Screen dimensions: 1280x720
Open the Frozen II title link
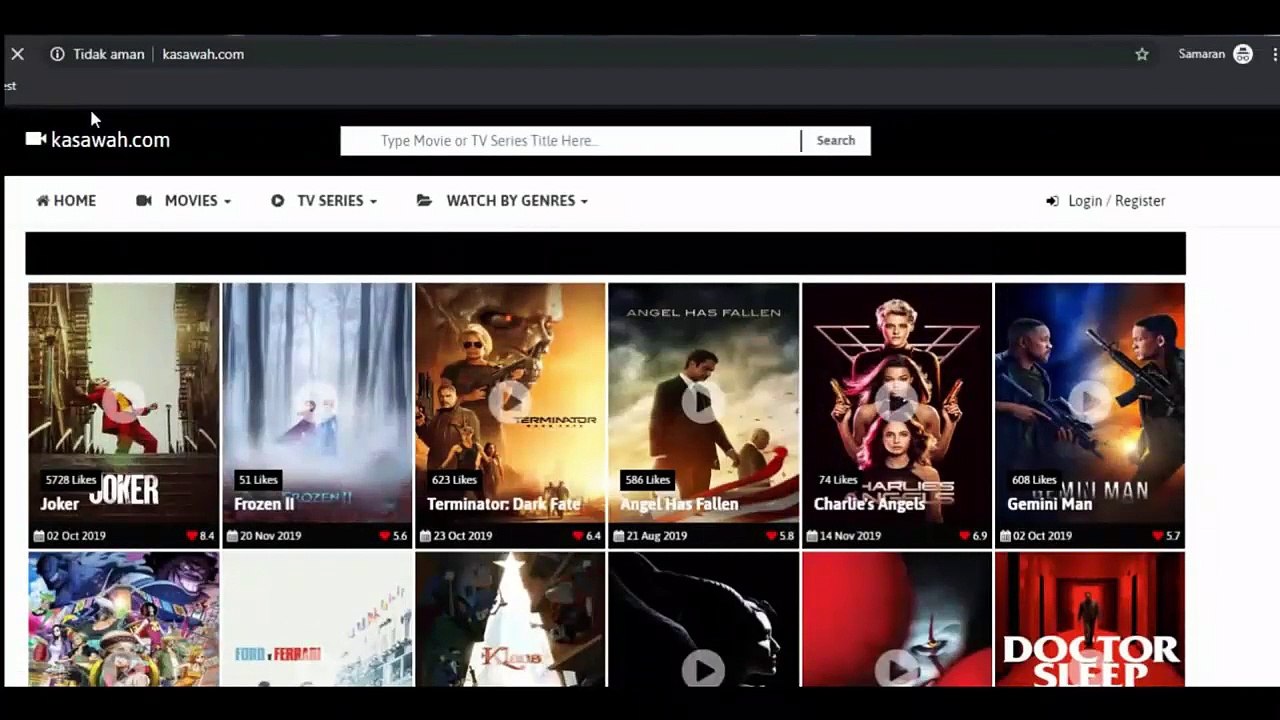[264, 504]
